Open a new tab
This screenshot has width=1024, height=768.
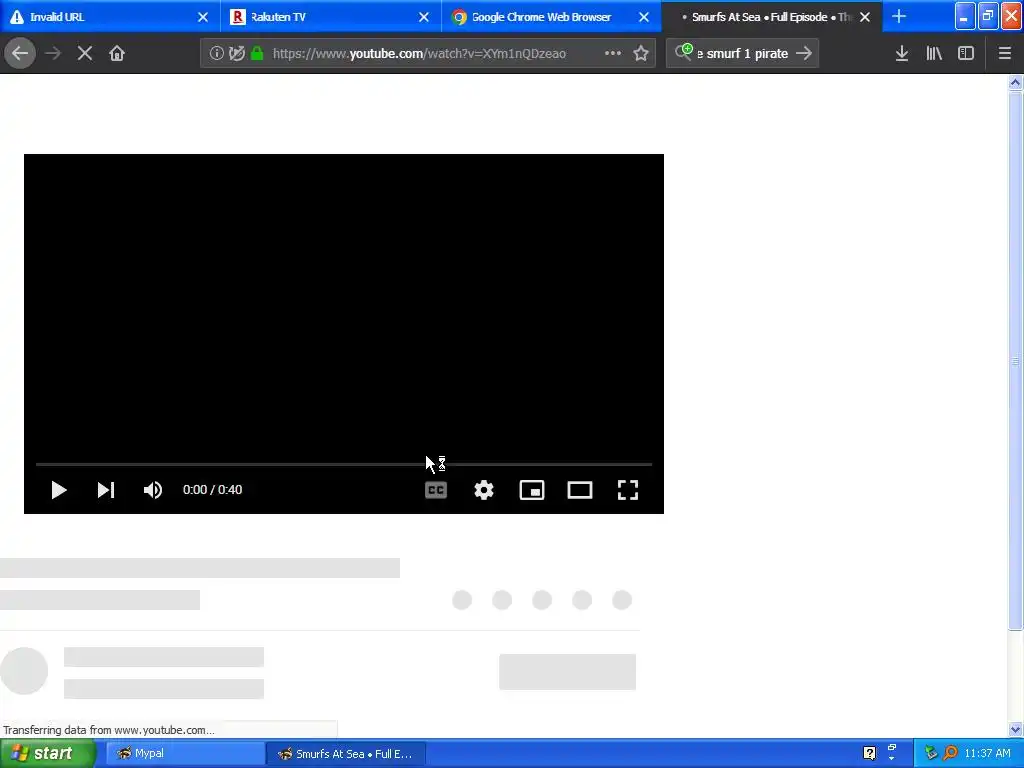(x=899, y=16)
